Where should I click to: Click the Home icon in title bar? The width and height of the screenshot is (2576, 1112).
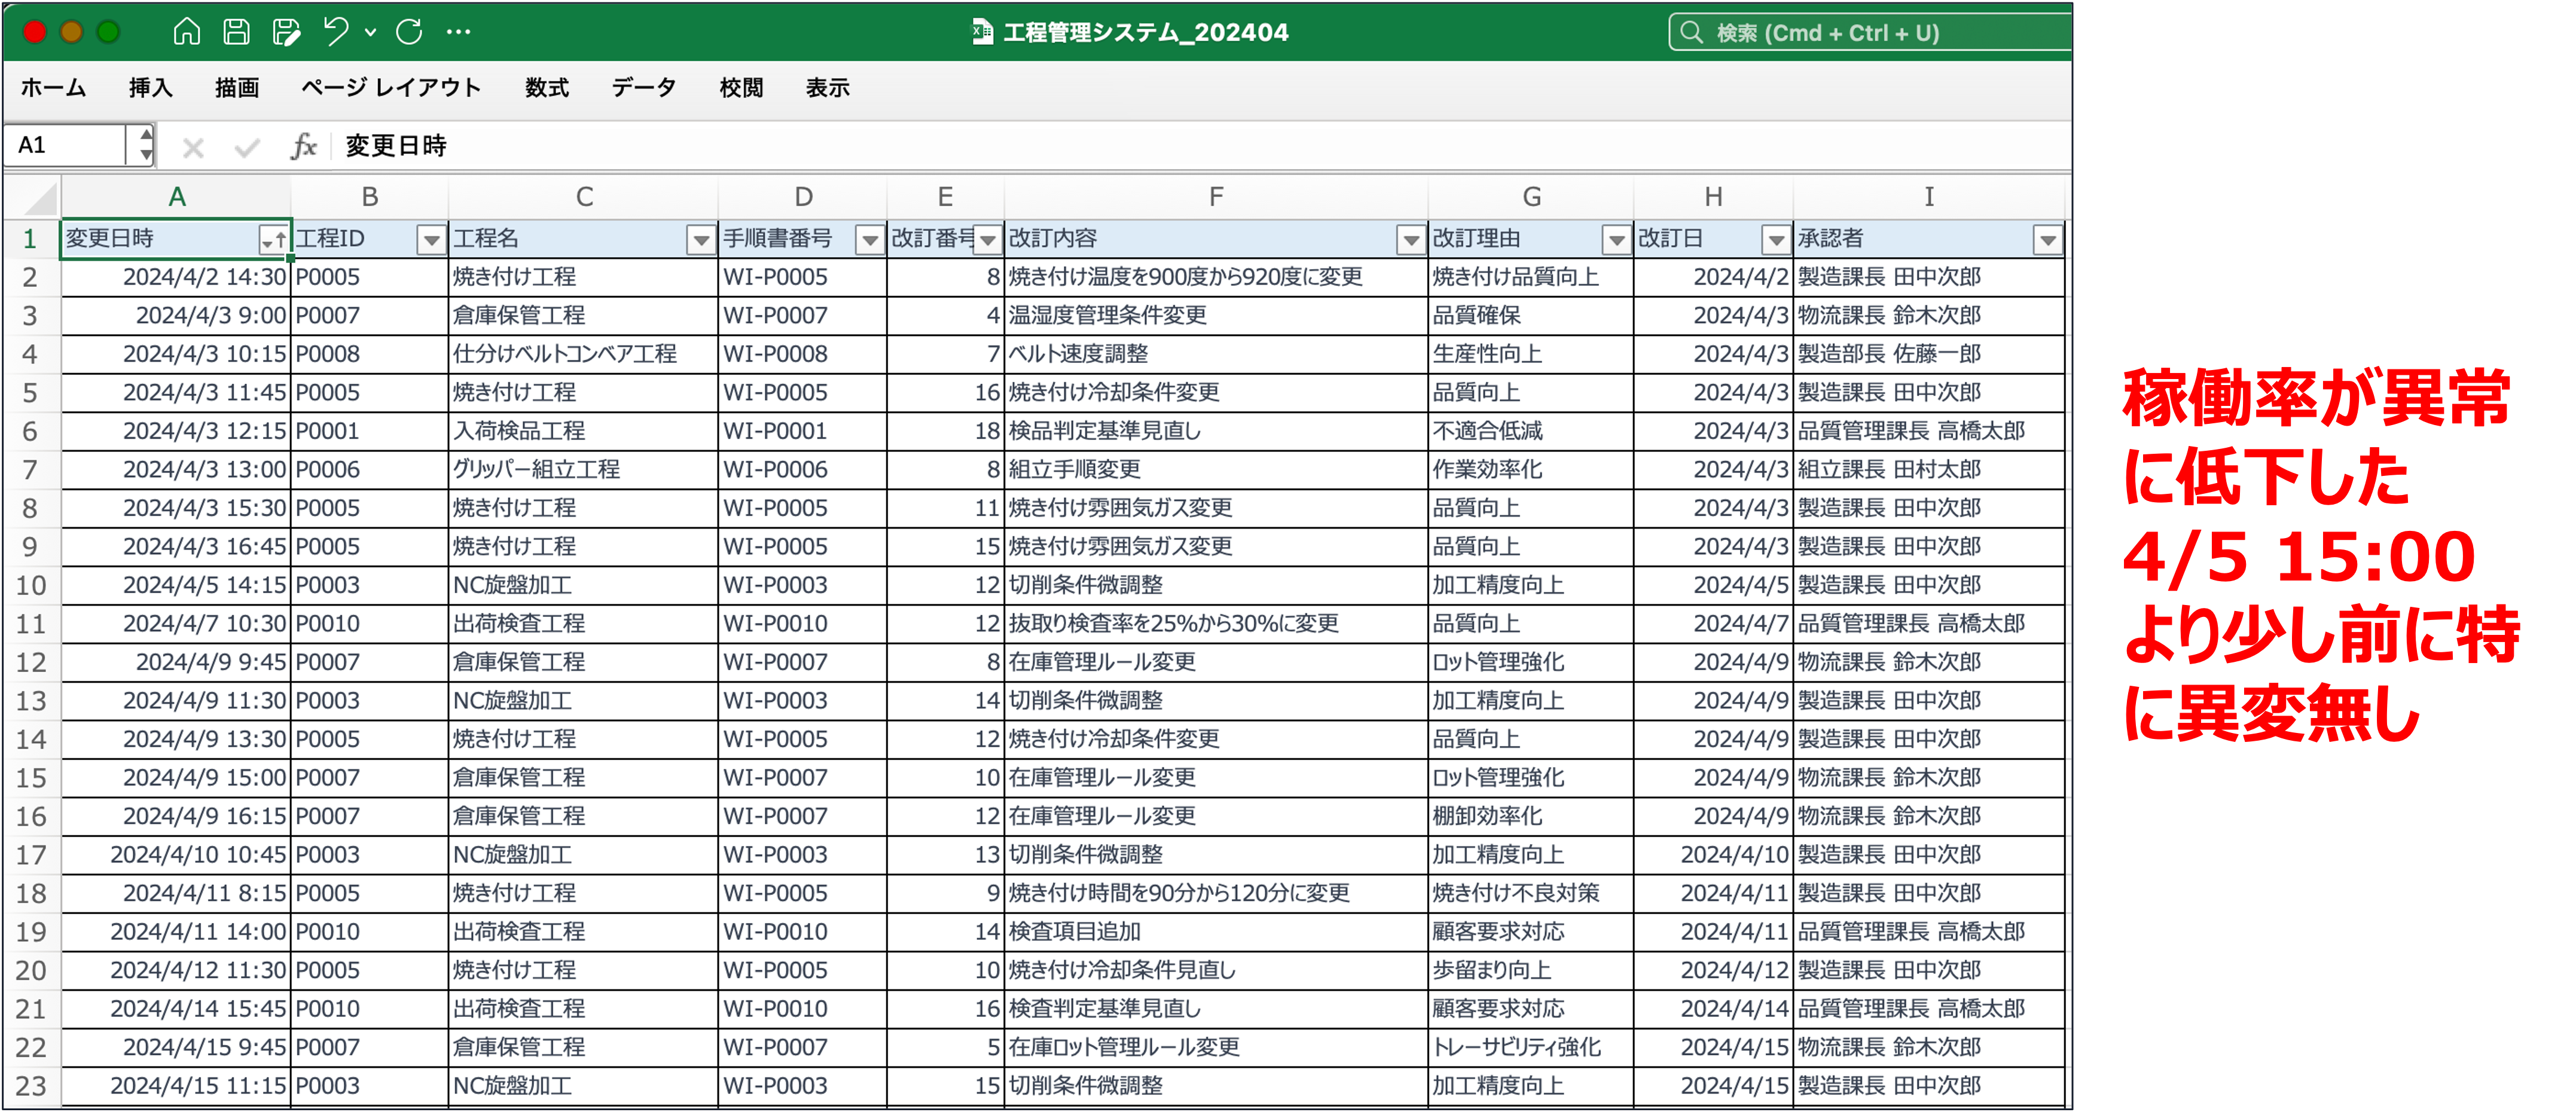tap(186, 32)
